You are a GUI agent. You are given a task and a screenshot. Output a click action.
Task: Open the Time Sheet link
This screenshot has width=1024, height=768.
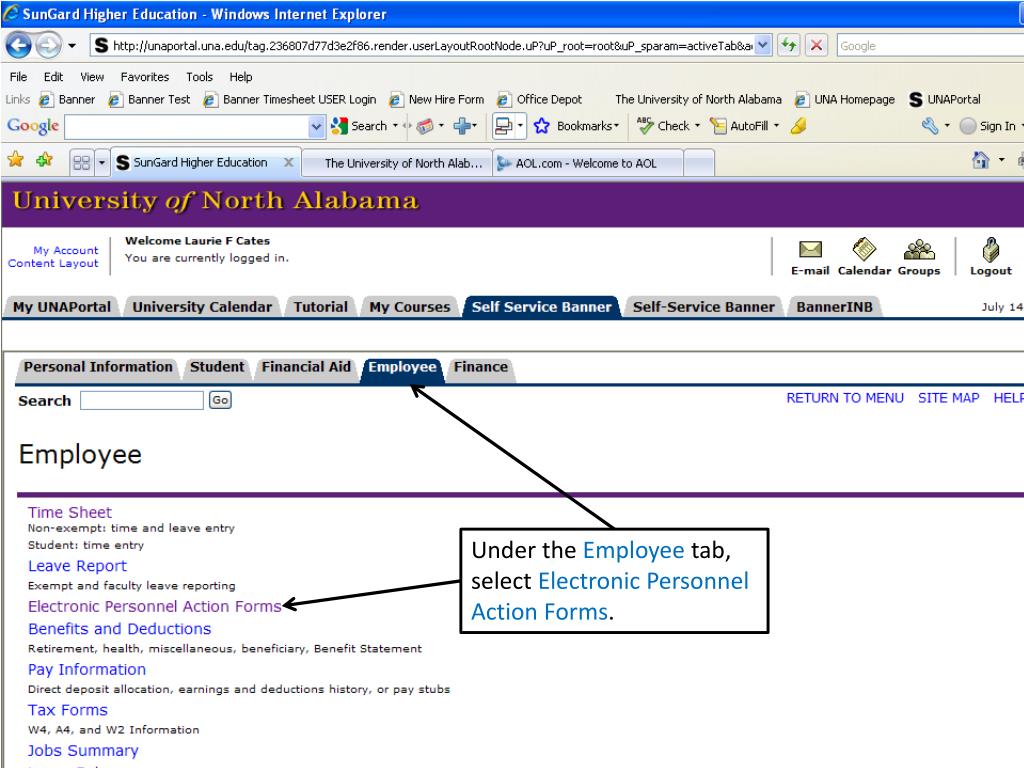[69, 513]
